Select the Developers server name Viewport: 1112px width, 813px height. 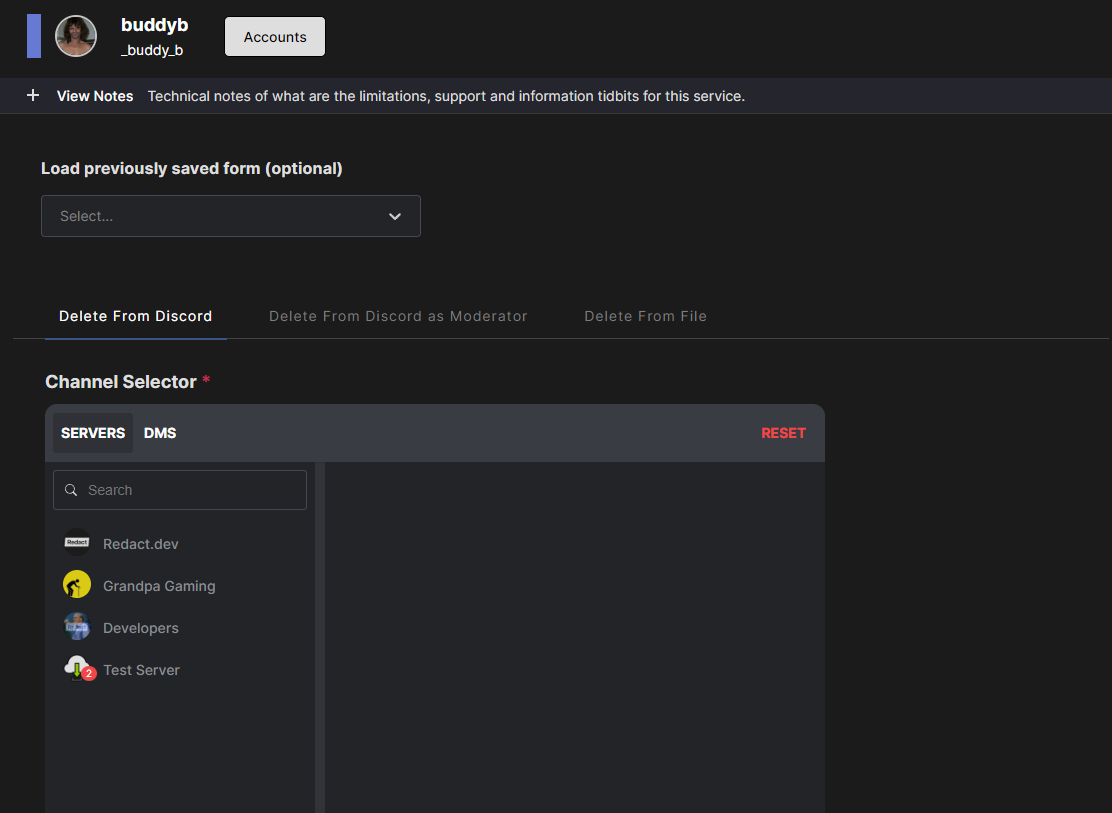(140, 628)
